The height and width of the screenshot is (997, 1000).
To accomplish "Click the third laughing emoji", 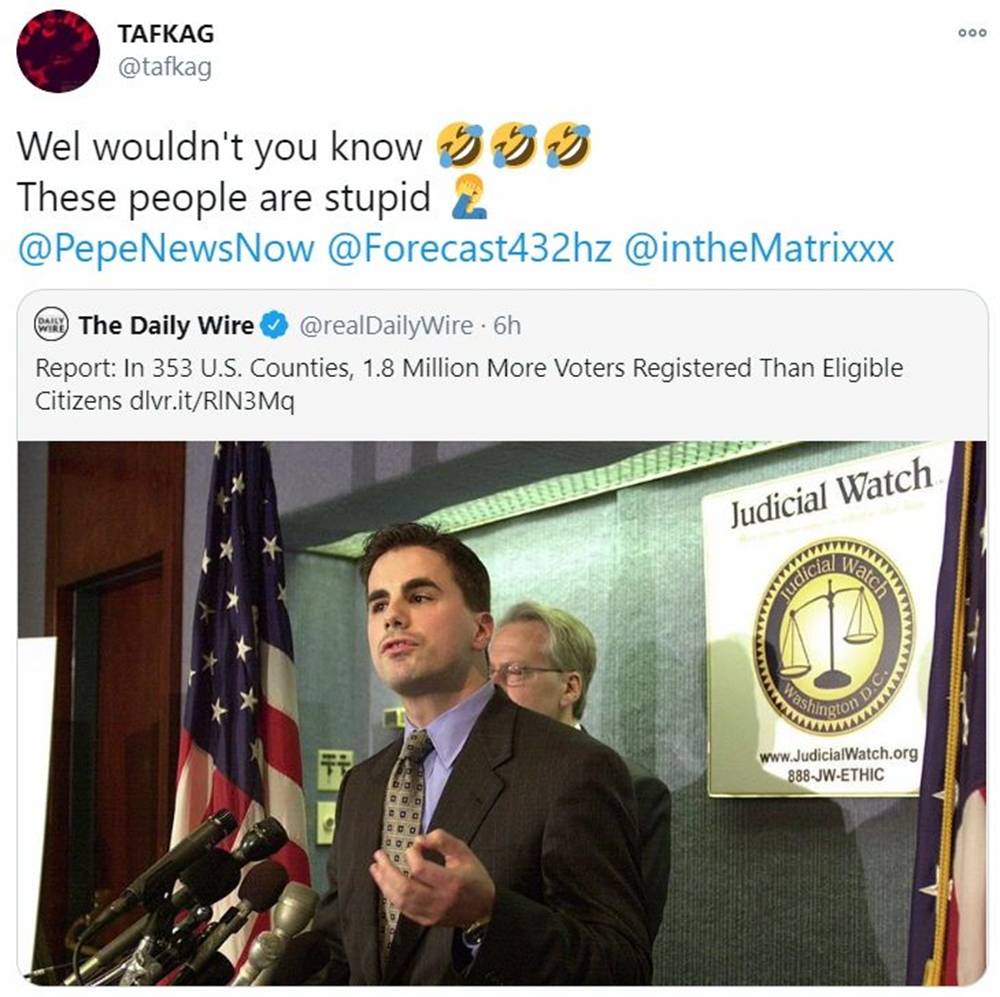I will pos(568,145).
